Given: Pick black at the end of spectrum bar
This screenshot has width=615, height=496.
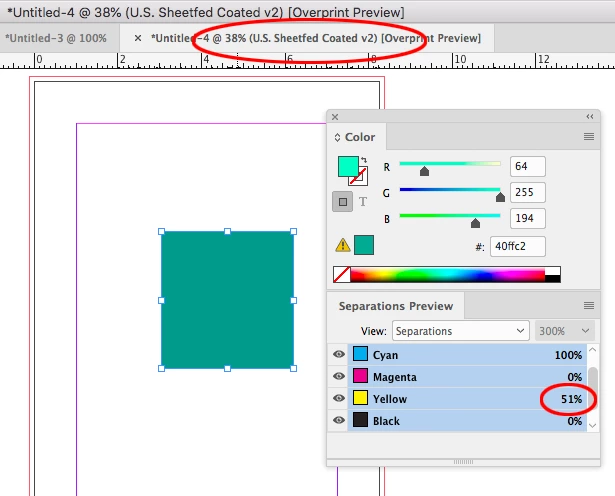Looking at the screenshot, I should (x=553, y=278).
